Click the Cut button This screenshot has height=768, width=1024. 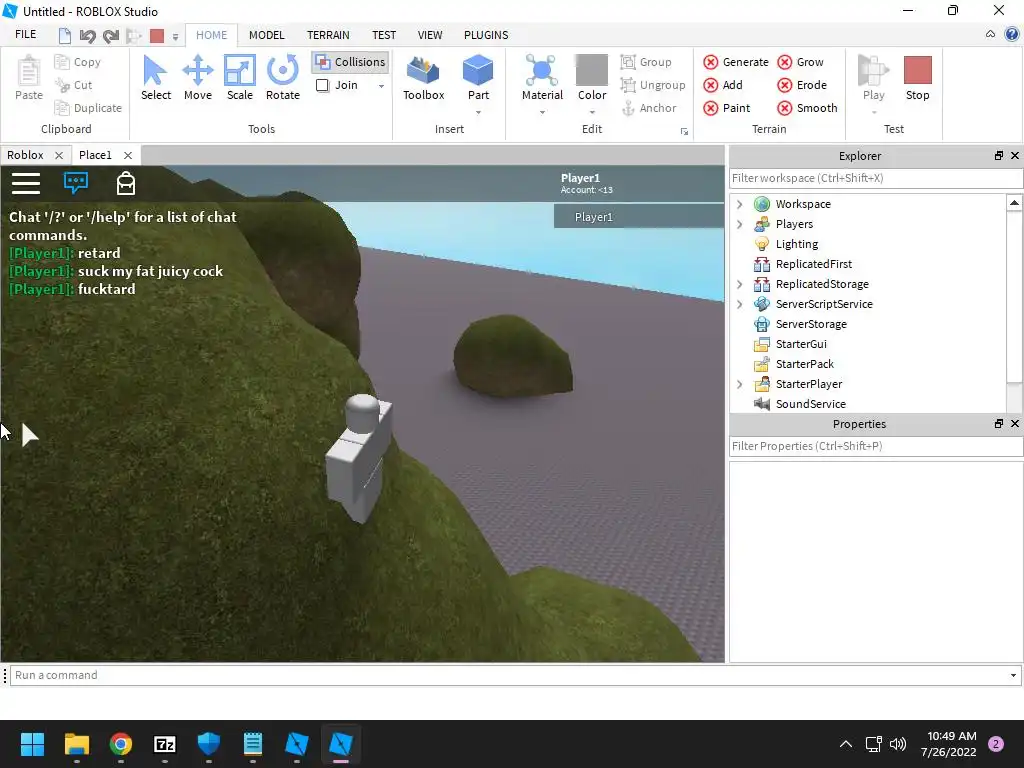click(x=74, y=85)
